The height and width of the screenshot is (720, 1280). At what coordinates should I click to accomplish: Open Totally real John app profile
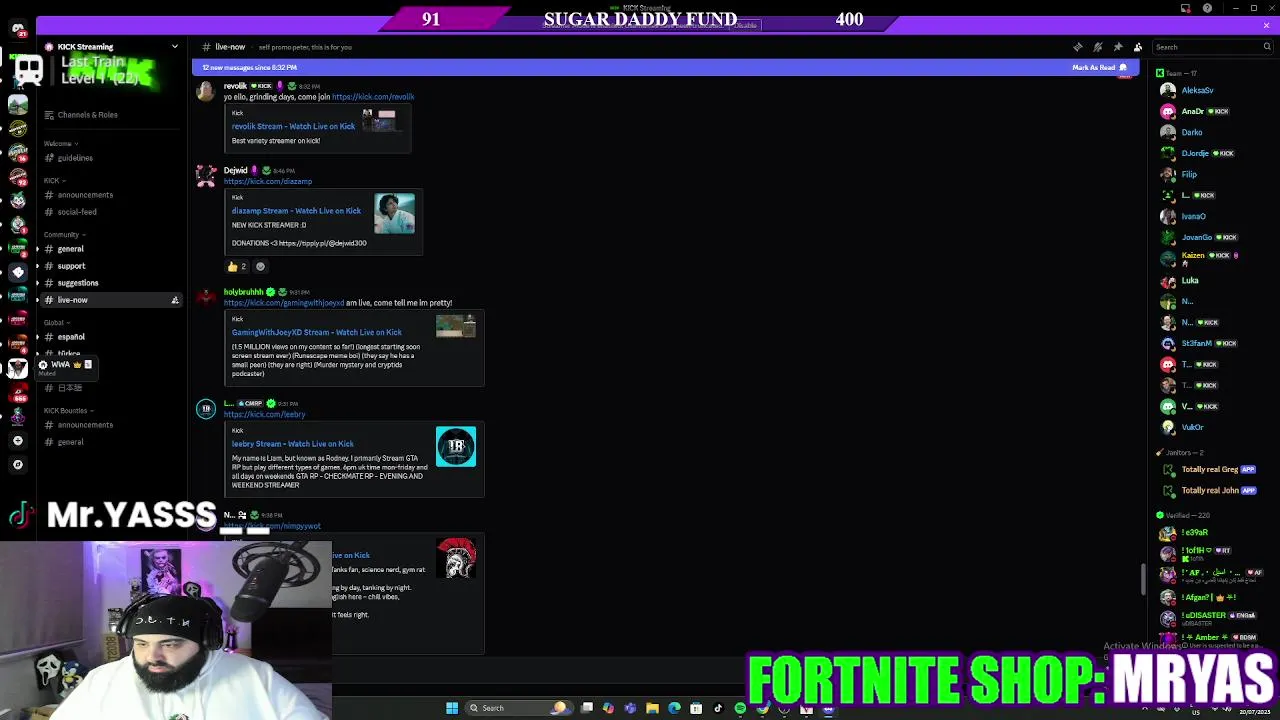1210,490
